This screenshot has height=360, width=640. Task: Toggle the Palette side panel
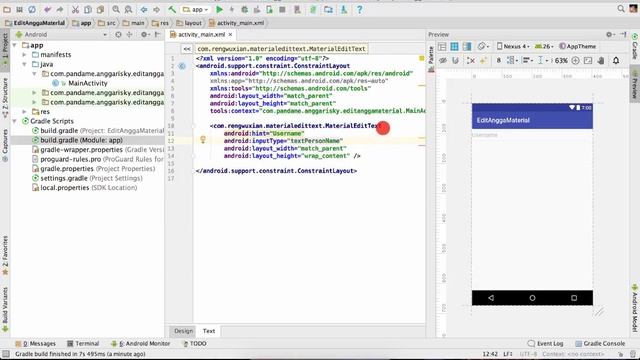(x=431, y=58)
